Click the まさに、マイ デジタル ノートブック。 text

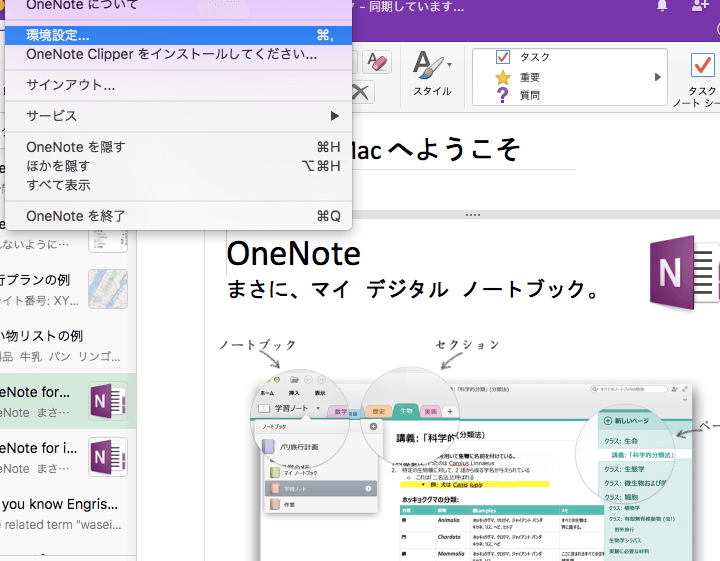[x=413, y=289]
